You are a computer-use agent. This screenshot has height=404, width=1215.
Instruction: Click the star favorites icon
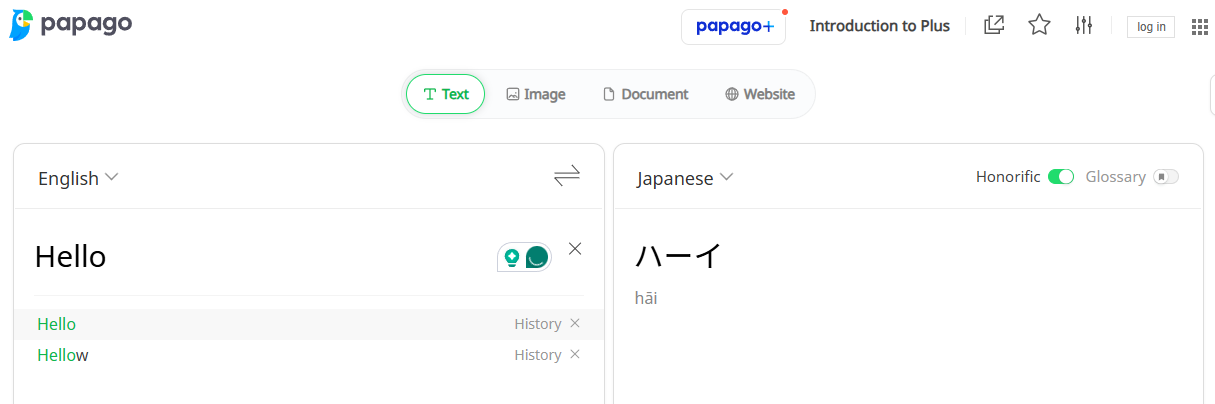1039,25
